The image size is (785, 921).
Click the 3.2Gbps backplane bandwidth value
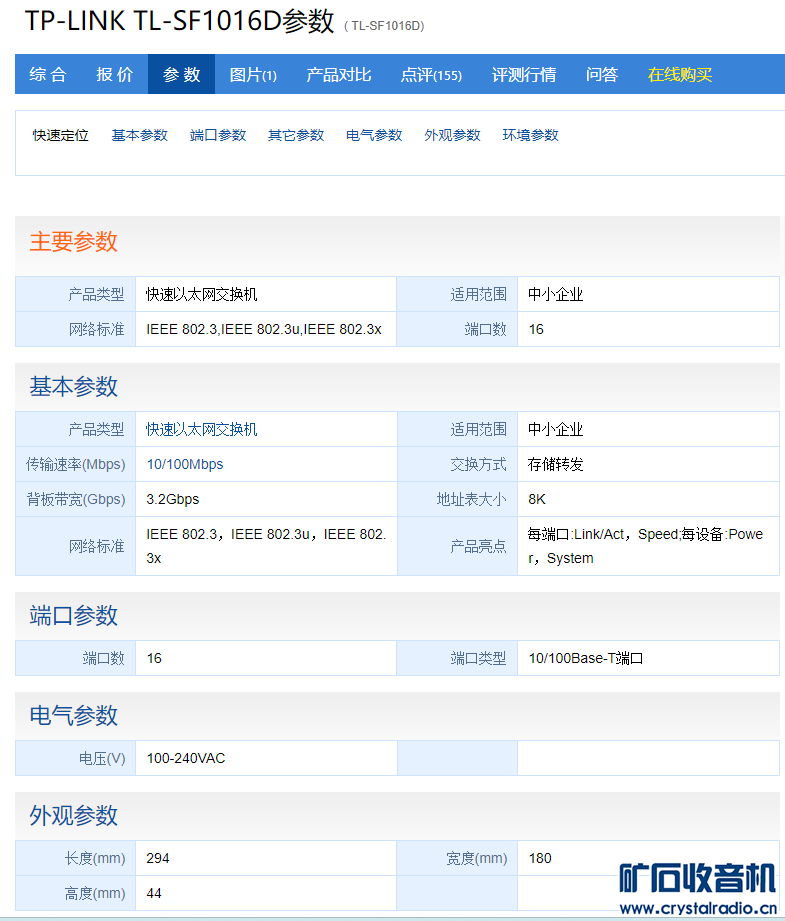173,499
